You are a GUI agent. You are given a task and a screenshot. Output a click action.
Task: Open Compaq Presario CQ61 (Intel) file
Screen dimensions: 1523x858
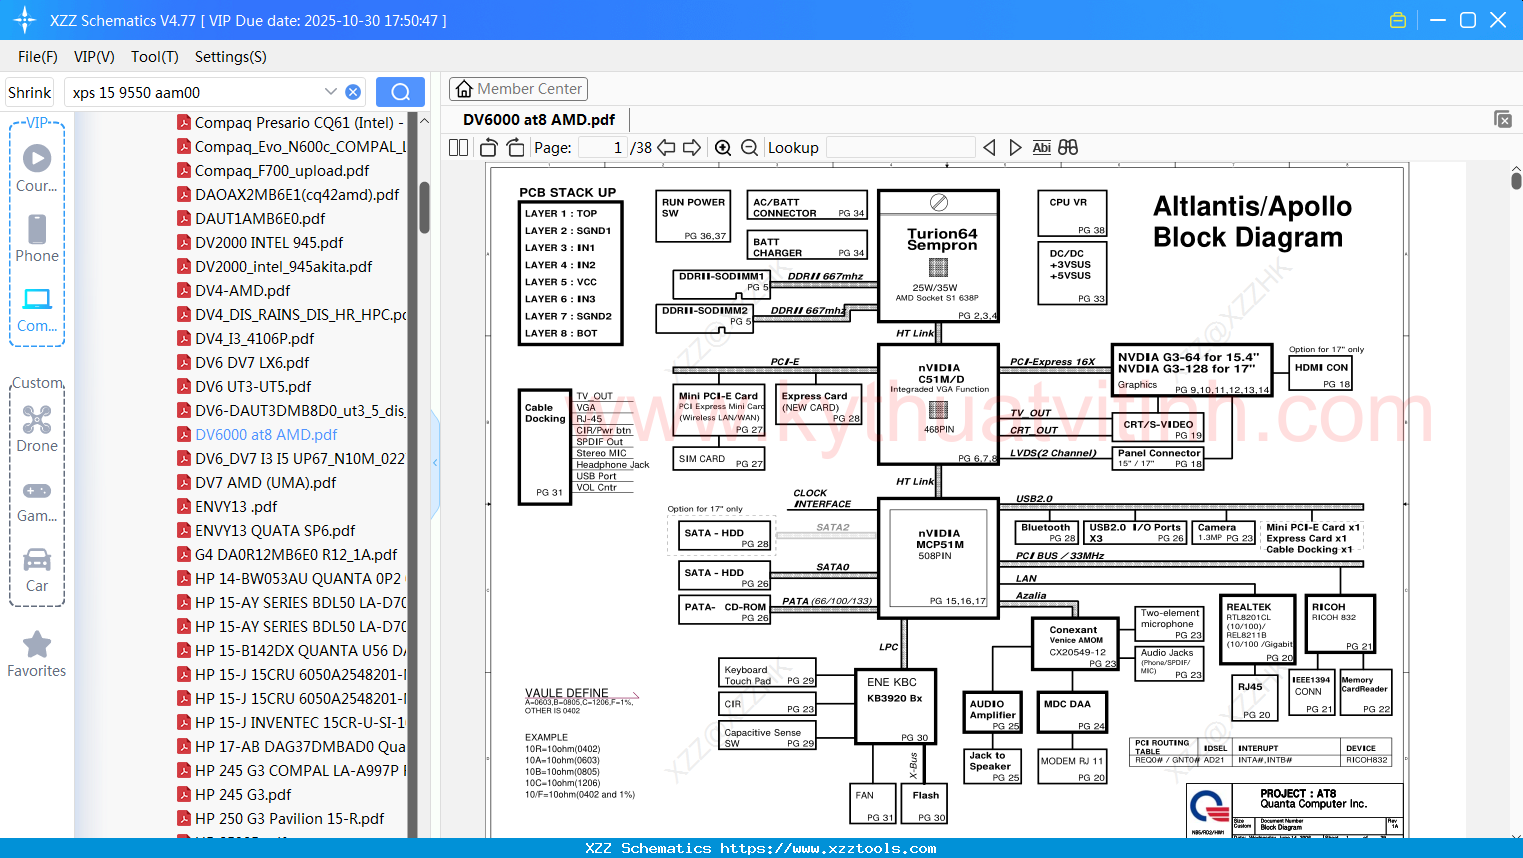(x=291, y=123)
